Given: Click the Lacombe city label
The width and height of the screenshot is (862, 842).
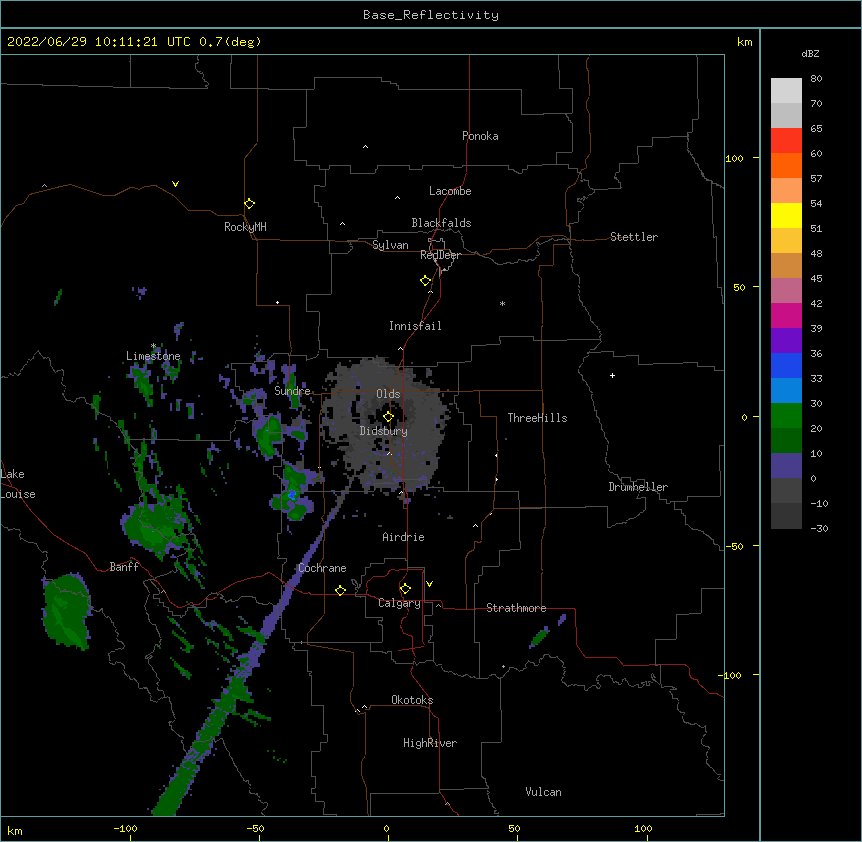Looking at the screenshot, I should (x=450, y=191).
